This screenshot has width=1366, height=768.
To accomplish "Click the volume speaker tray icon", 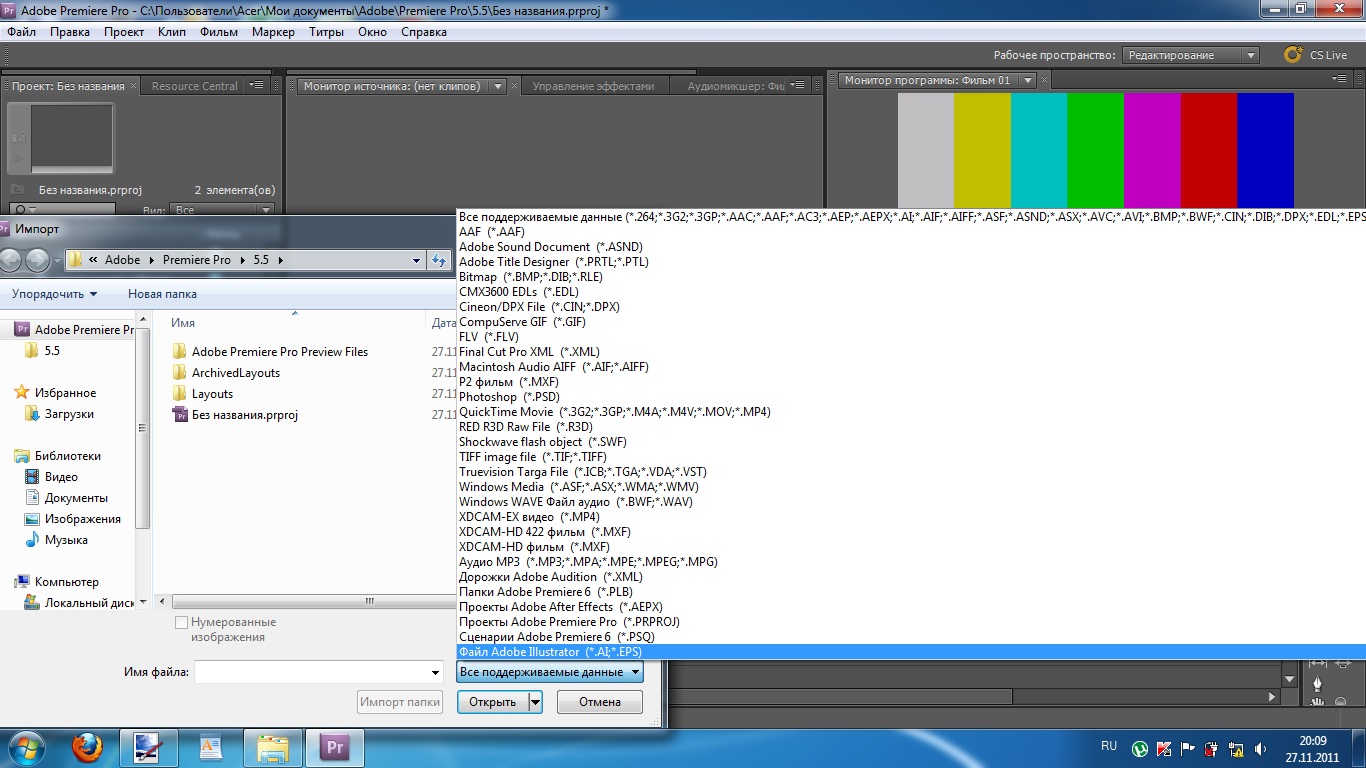I will 1260,748.
